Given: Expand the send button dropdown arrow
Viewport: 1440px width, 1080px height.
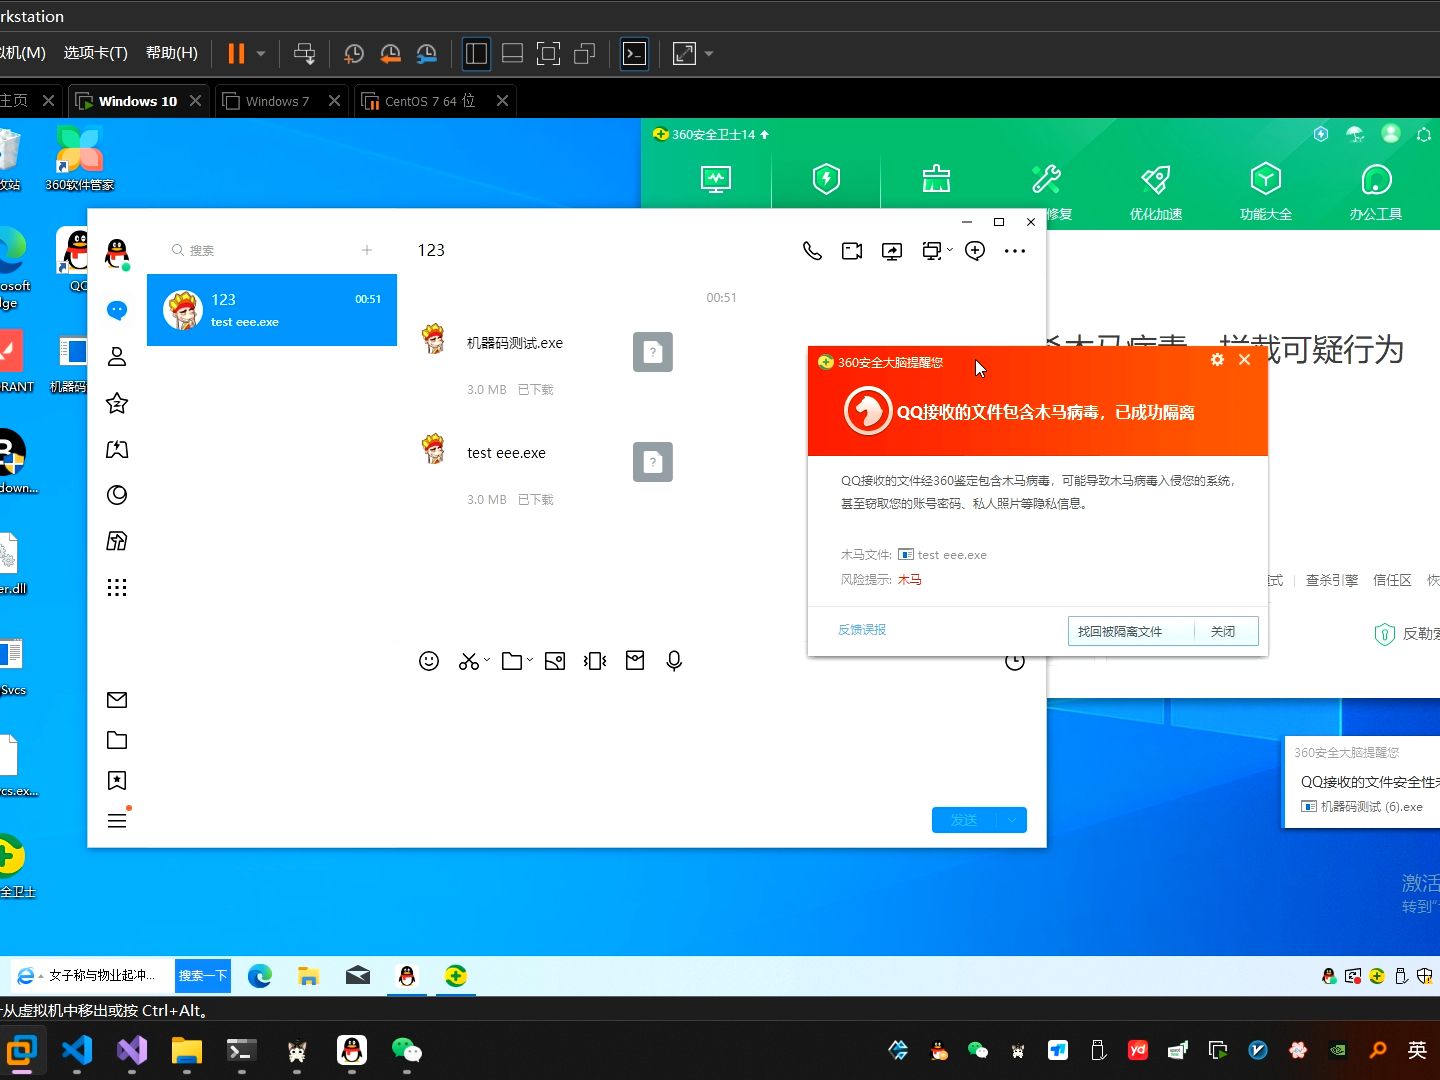Looking at the screenshot, I should (1012, 820).
